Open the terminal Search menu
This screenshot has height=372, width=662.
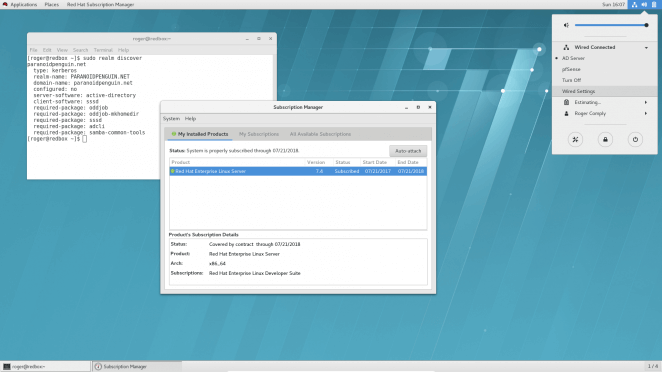click(x=80, y=50)
